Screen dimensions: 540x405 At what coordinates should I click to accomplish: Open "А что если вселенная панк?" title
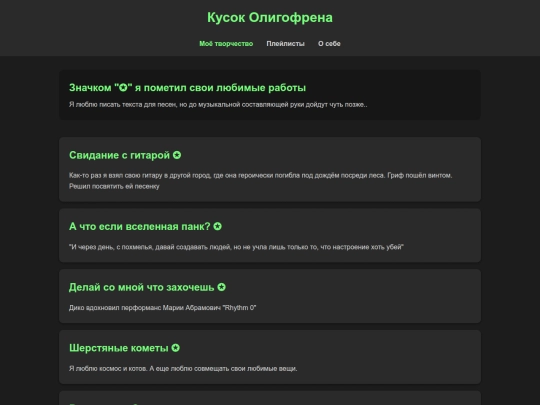tap(139, 227)
